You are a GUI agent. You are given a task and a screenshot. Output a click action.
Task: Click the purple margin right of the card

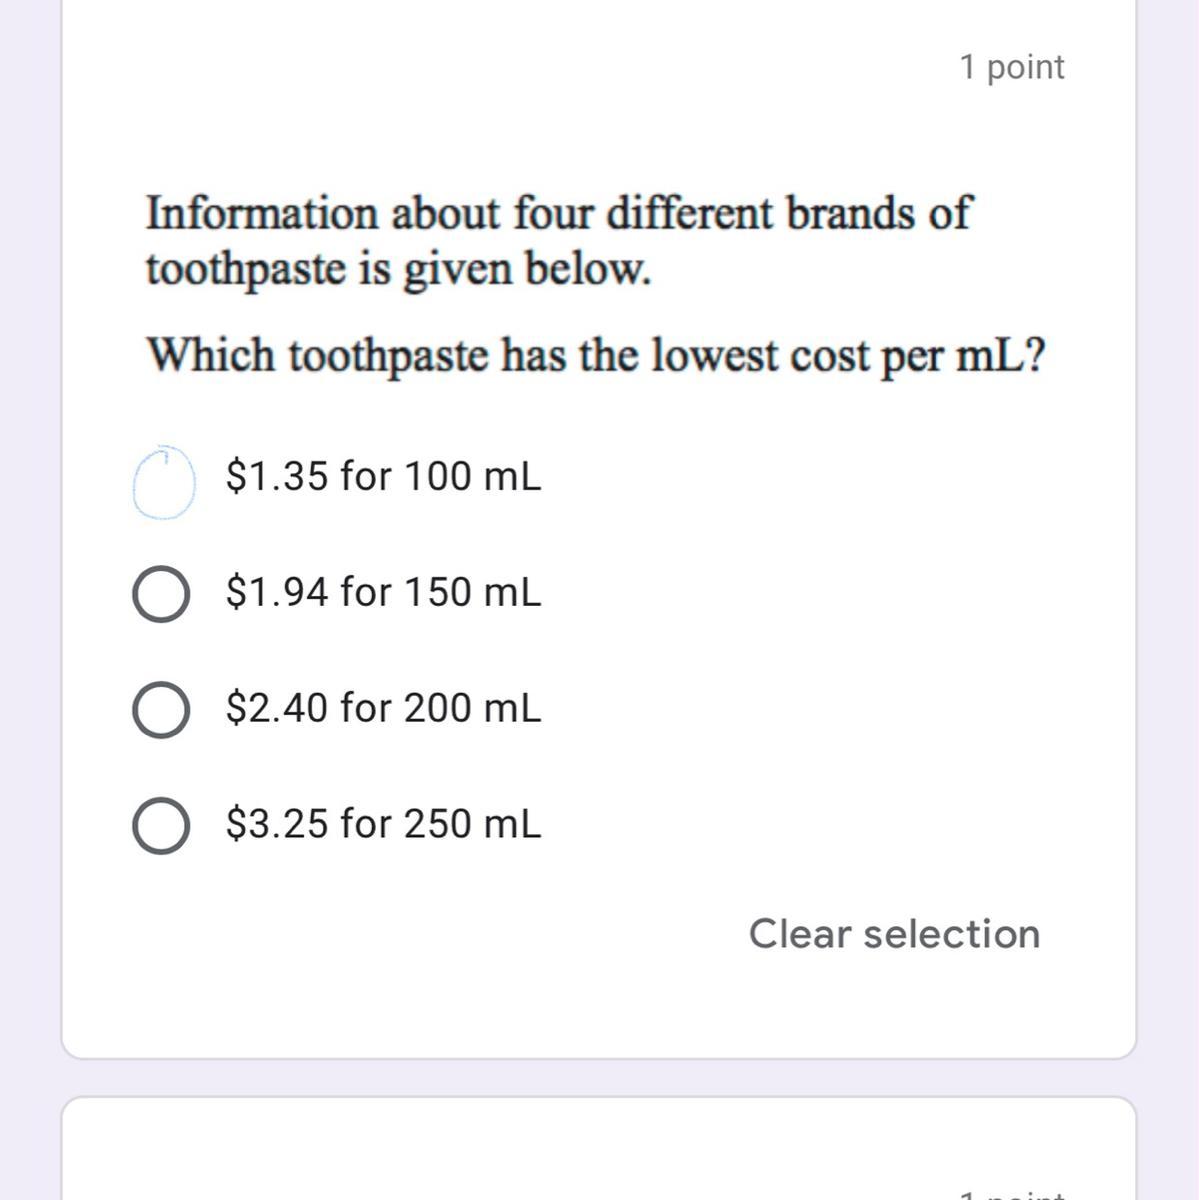pos(1168,600)
